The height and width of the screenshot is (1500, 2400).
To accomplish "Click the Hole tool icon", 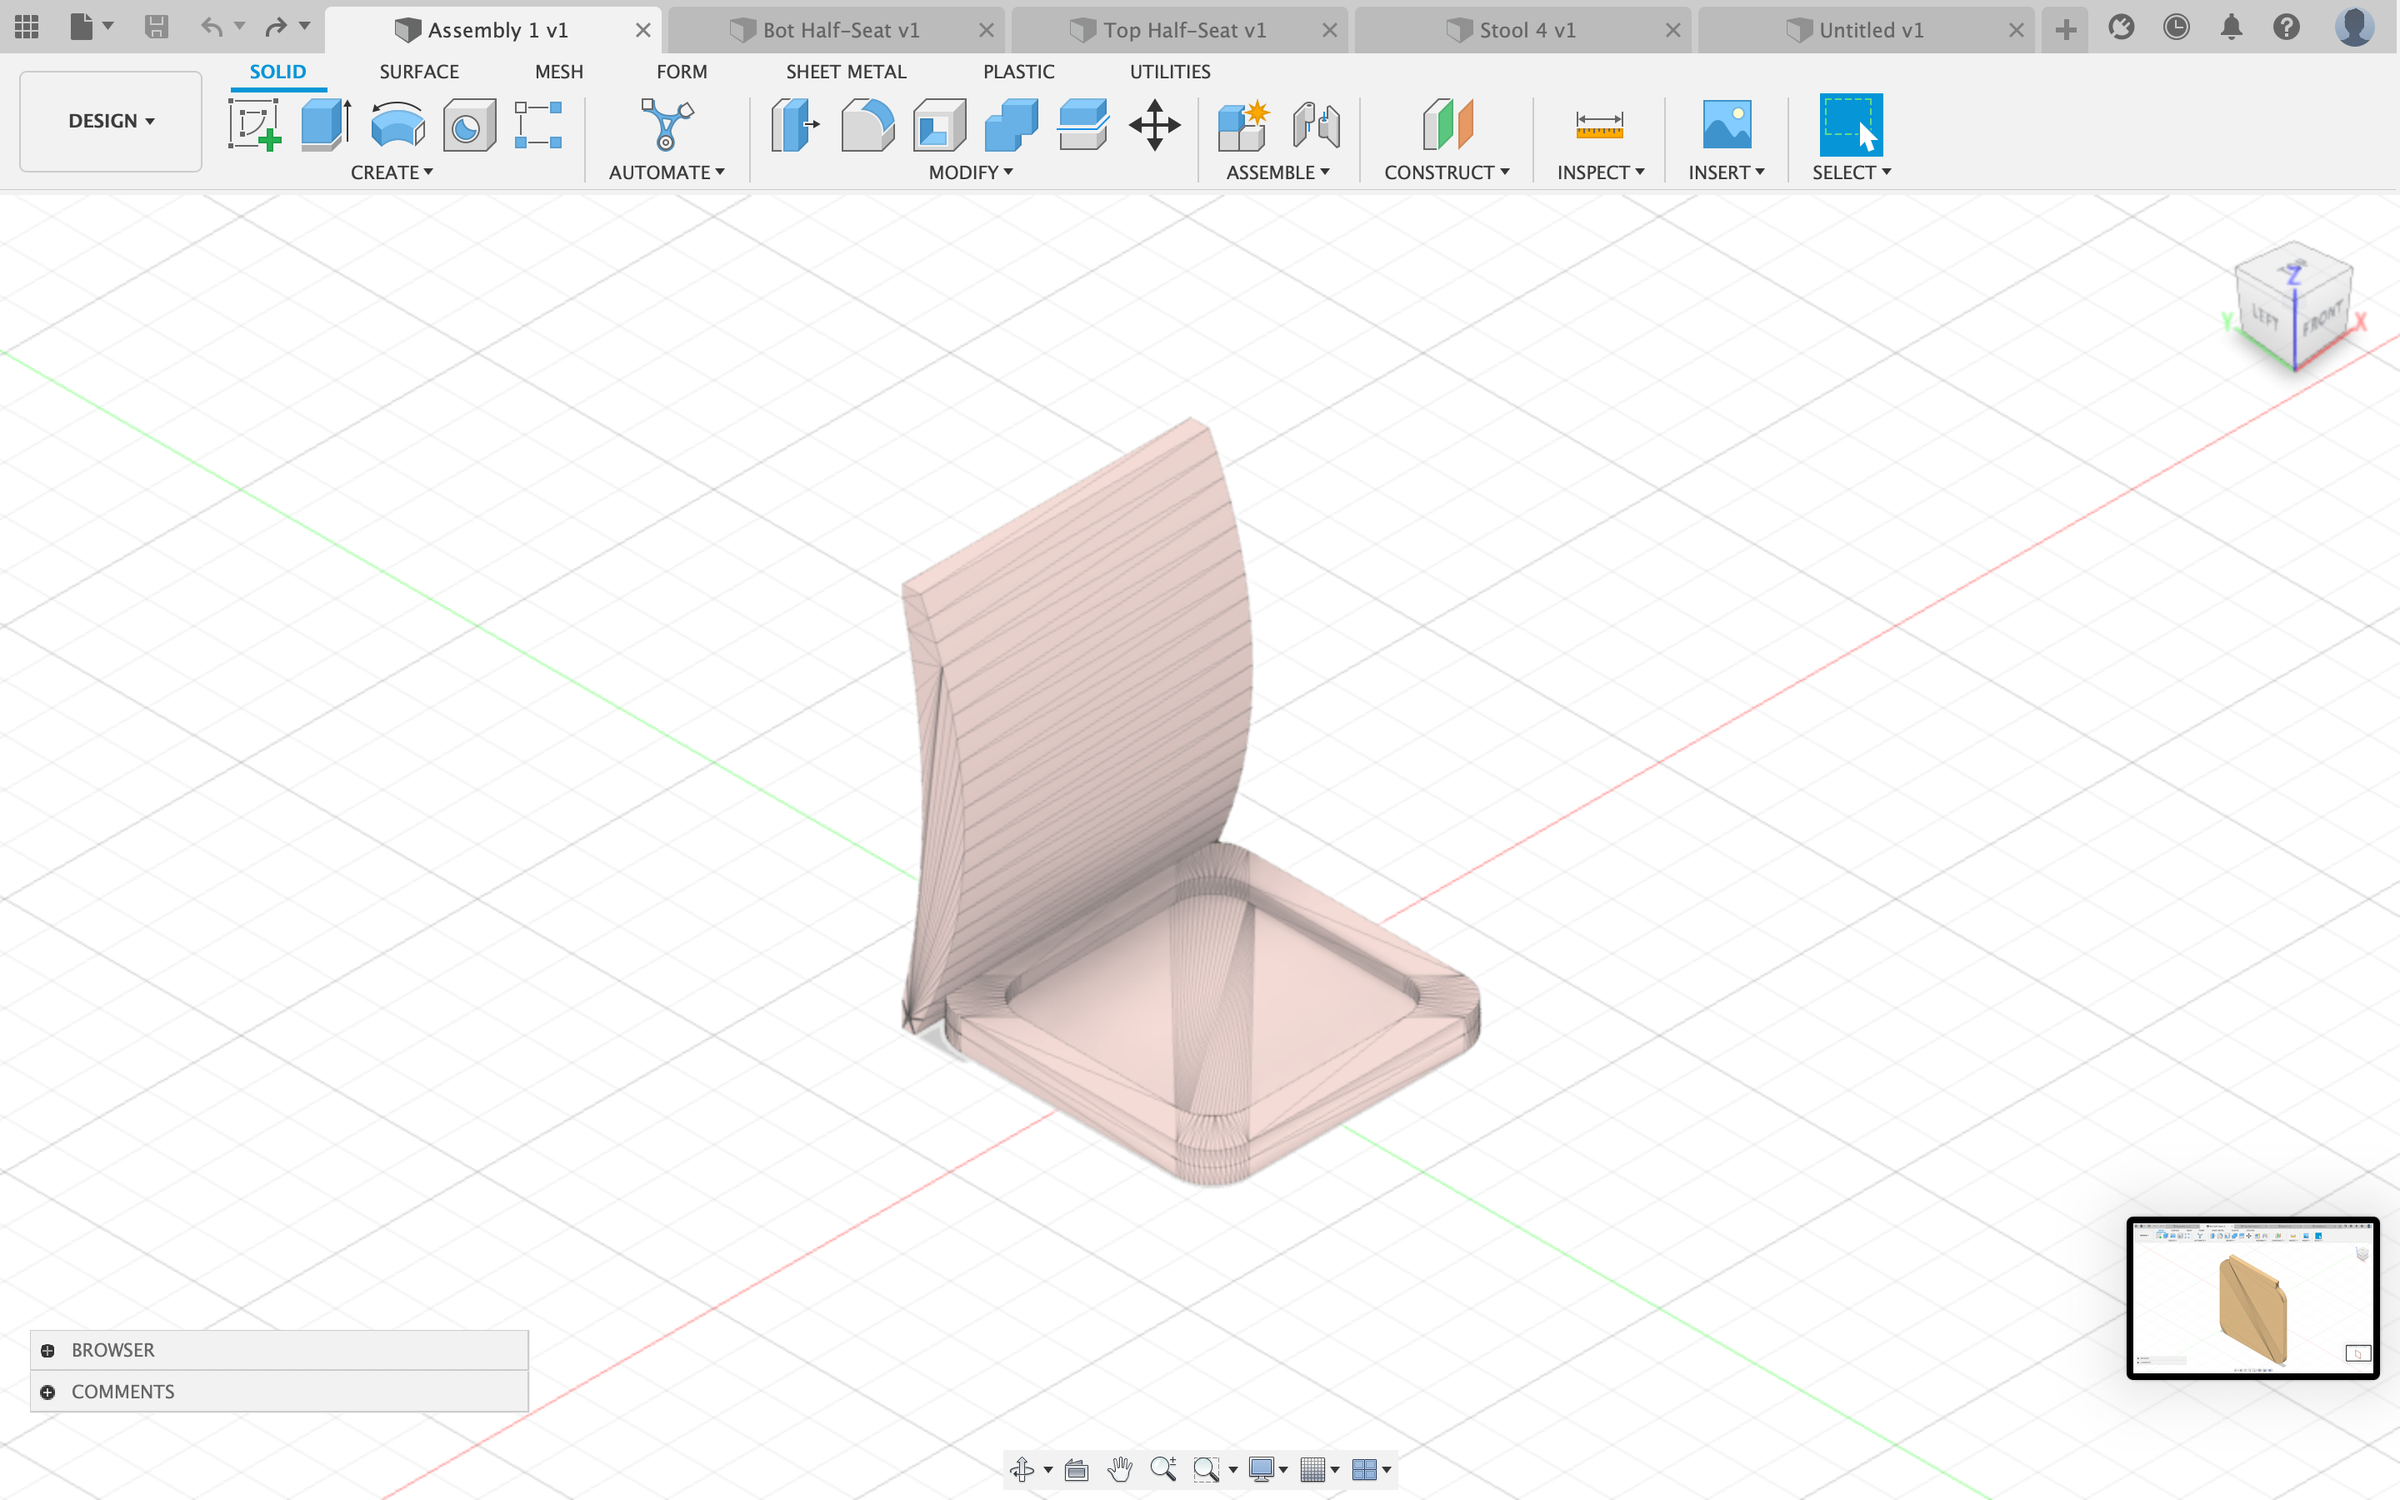I will point(469,125).
